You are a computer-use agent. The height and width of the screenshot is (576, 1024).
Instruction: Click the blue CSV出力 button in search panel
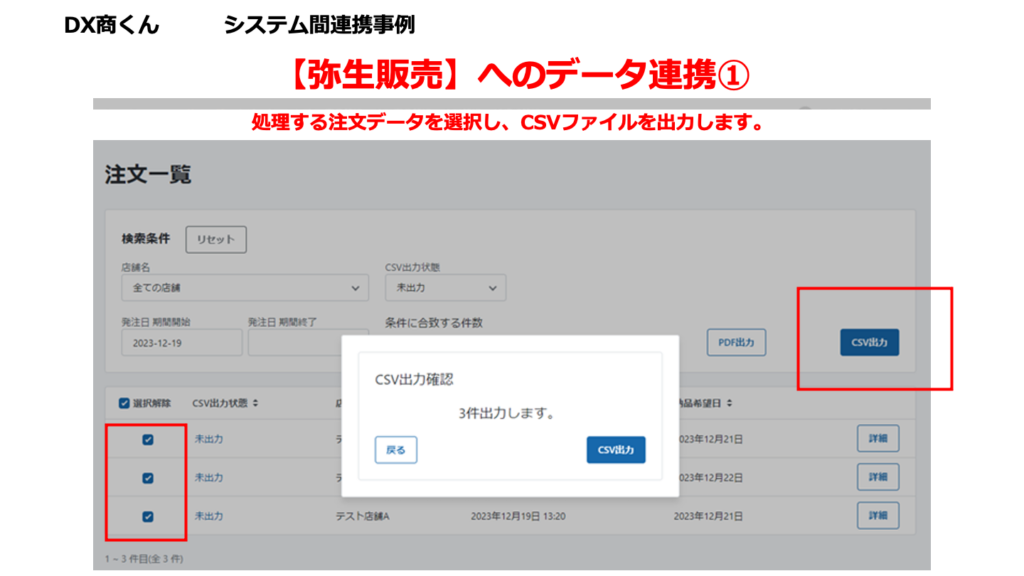coord(869,343)
